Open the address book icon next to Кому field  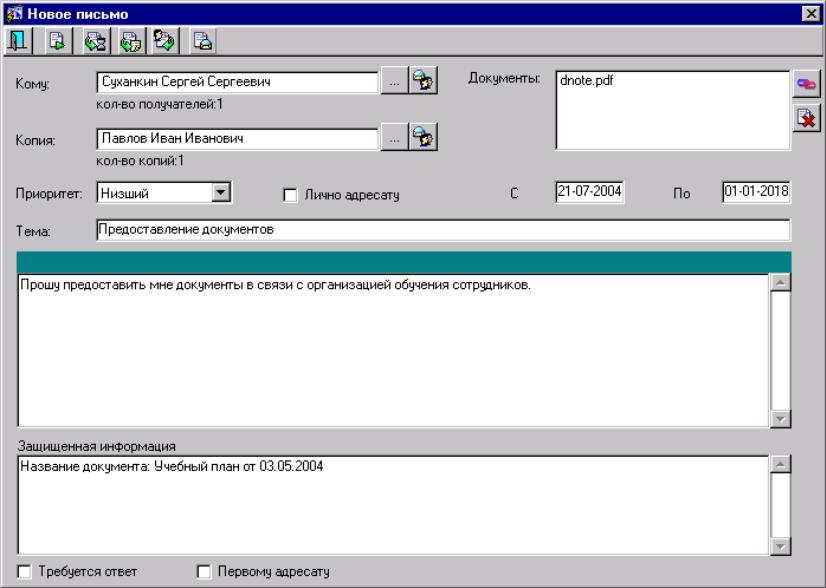(423, 81)
